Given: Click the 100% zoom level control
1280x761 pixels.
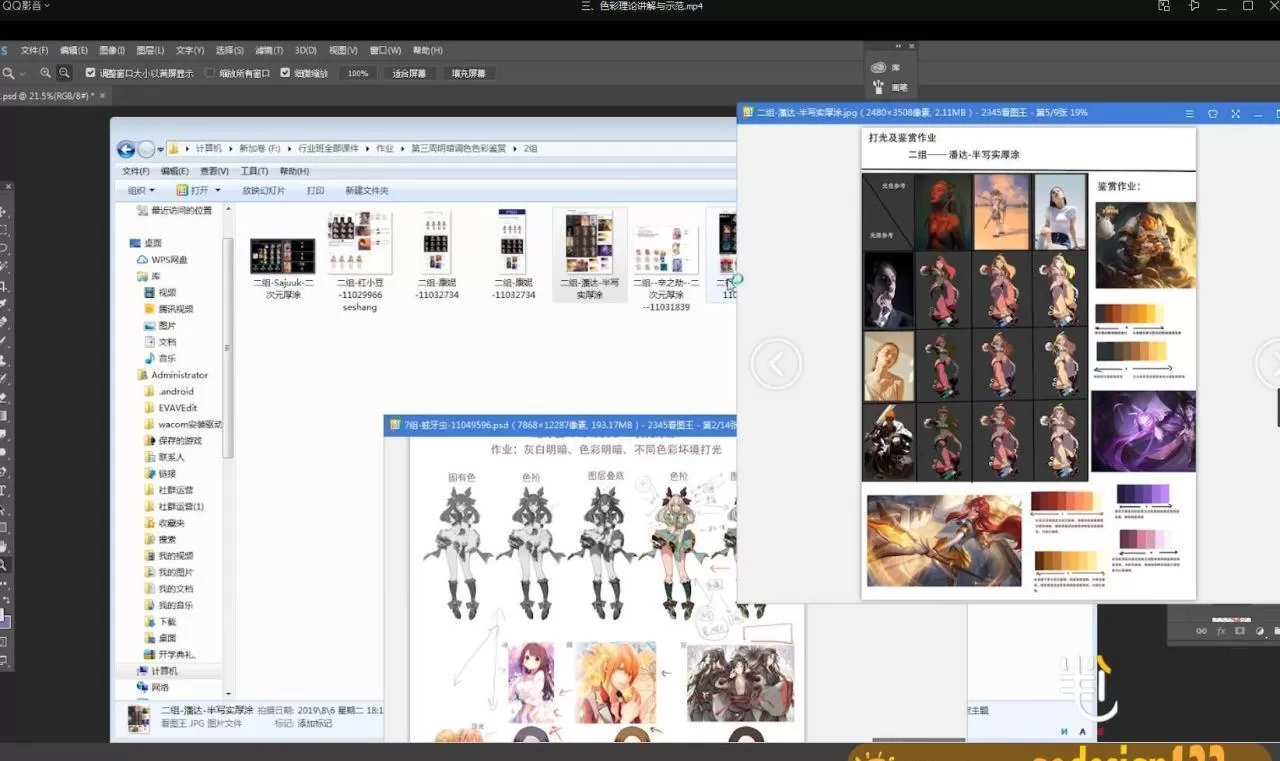Looking at the screenshot, I should (x=358, y=72).
